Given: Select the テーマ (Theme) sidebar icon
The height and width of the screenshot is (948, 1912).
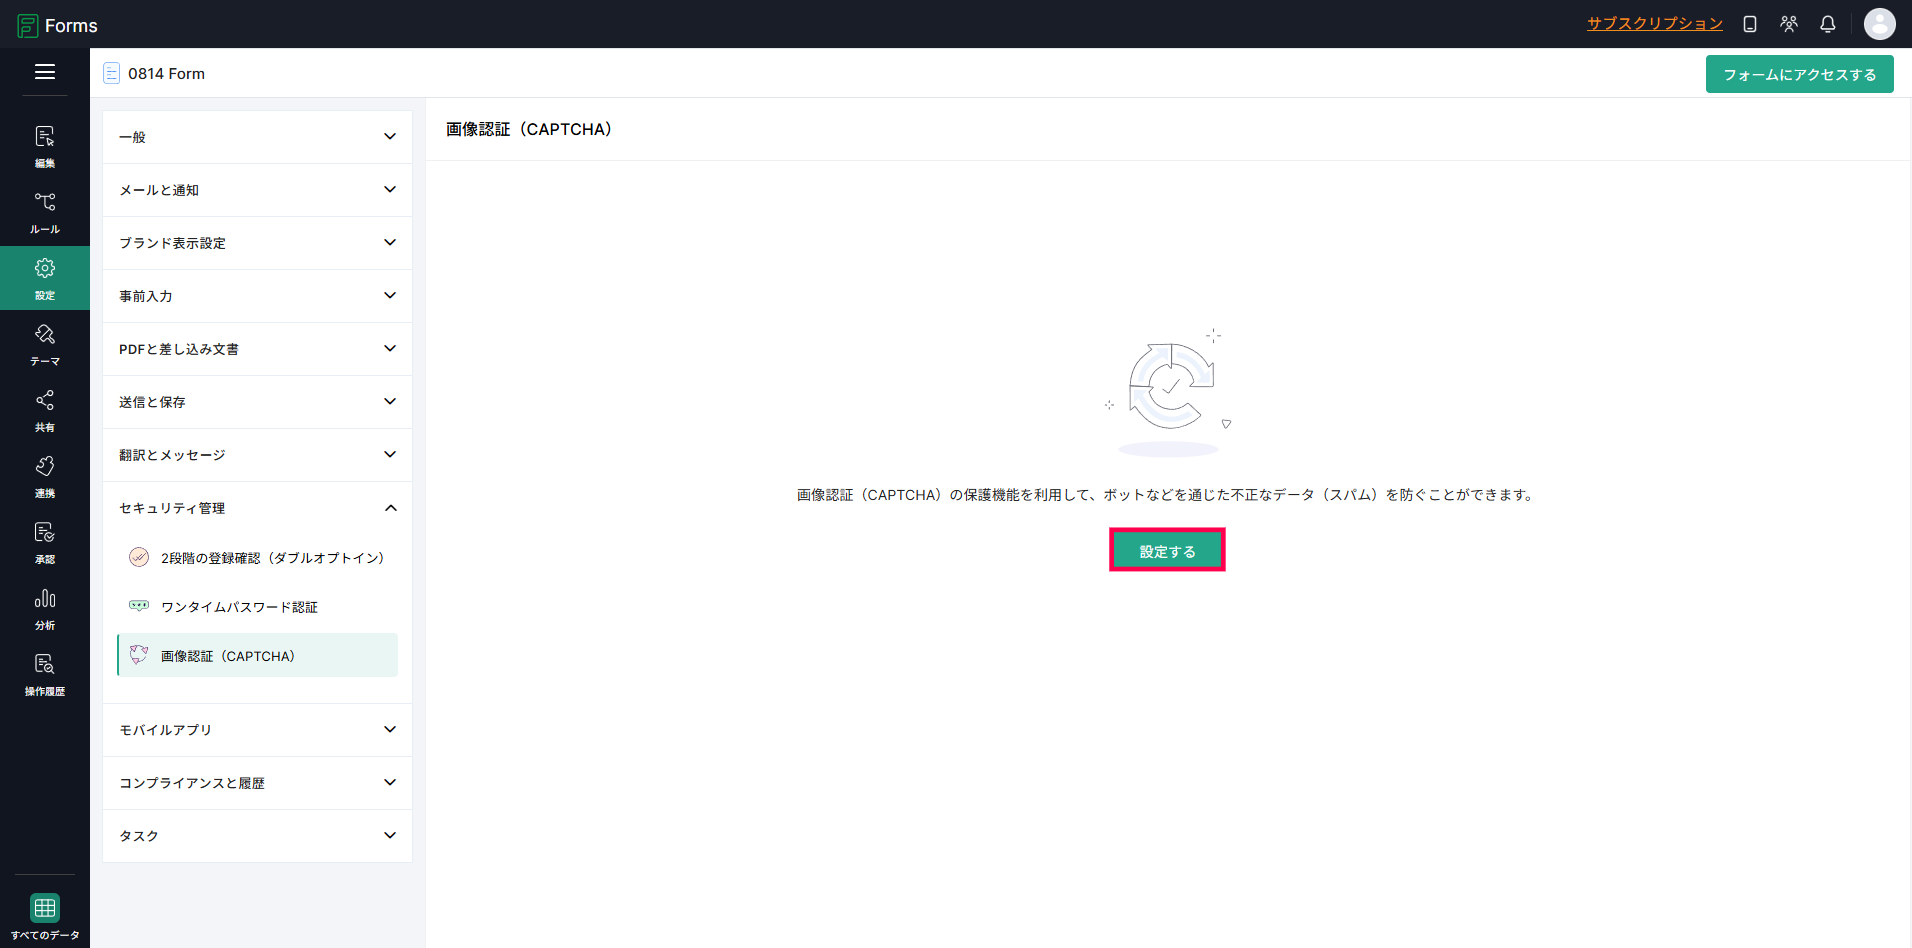Looking at the screenshot, I should pyautogui.click(x=45, y=344).
